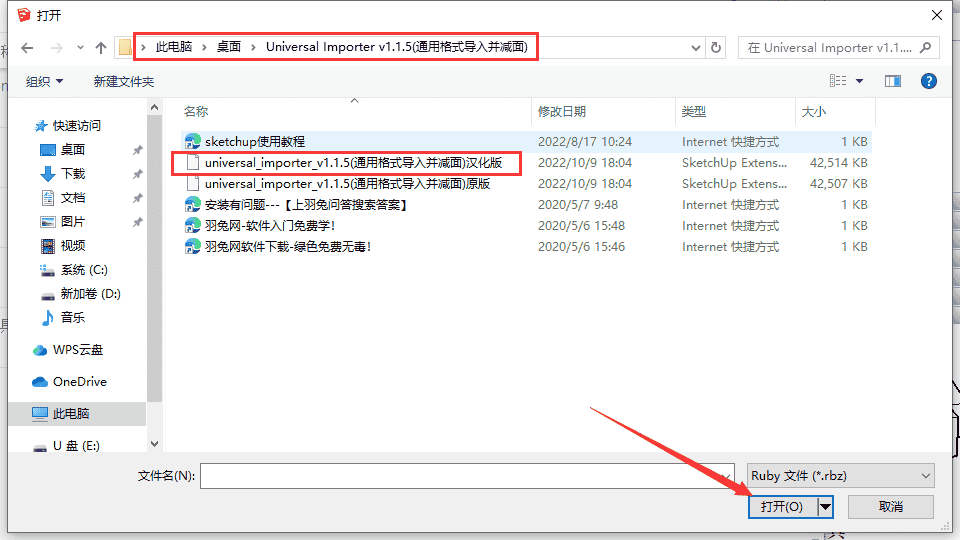Sort files by 大小 column
The width and height of the screenshot is (960, 540).
coord(814,111)
